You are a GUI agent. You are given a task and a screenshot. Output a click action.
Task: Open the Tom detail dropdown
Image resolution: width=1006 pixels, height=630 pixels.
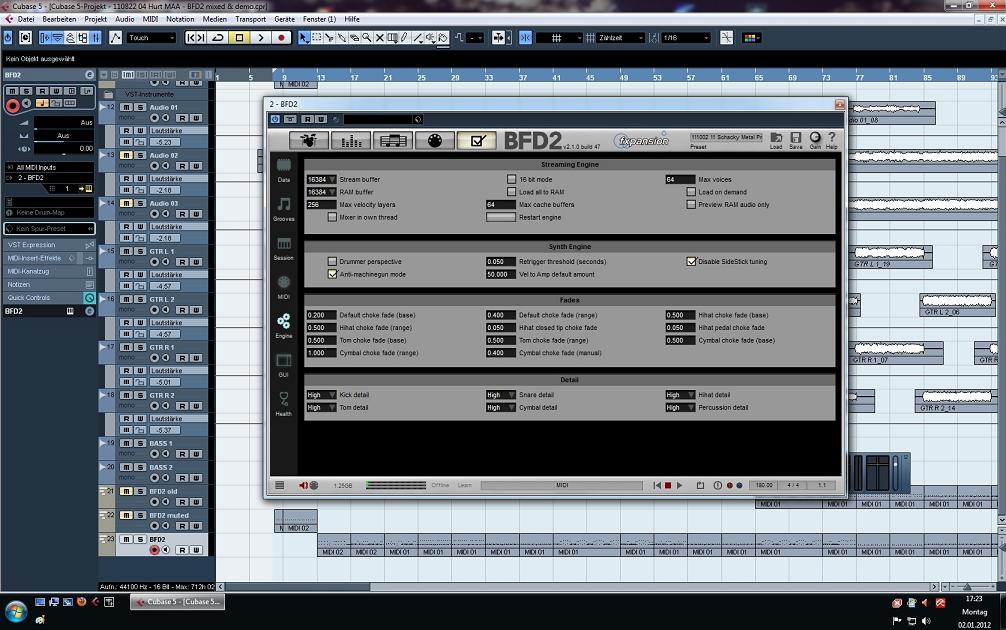[321, 407]
